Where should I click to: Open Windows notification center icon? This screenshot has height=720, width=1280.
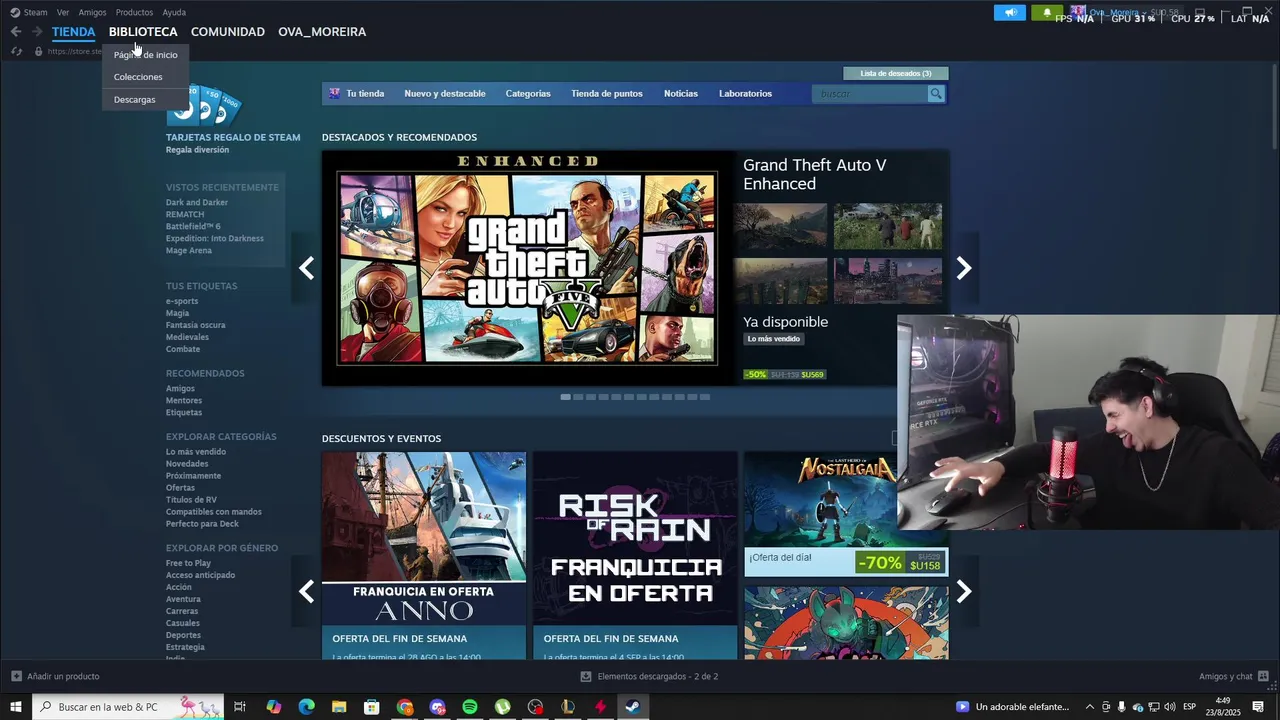coord(1258,707)
